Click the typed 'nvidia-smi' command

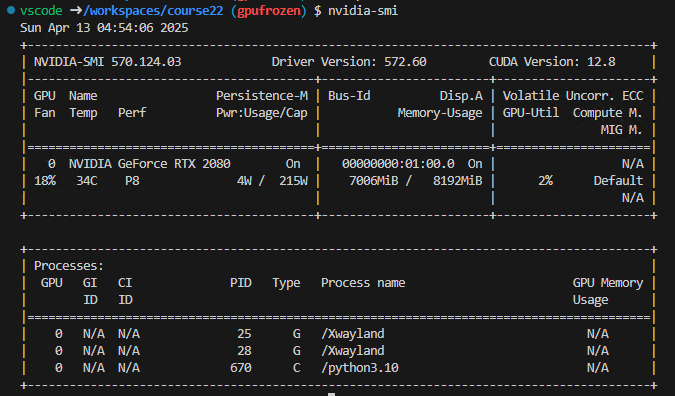point(363,10)
